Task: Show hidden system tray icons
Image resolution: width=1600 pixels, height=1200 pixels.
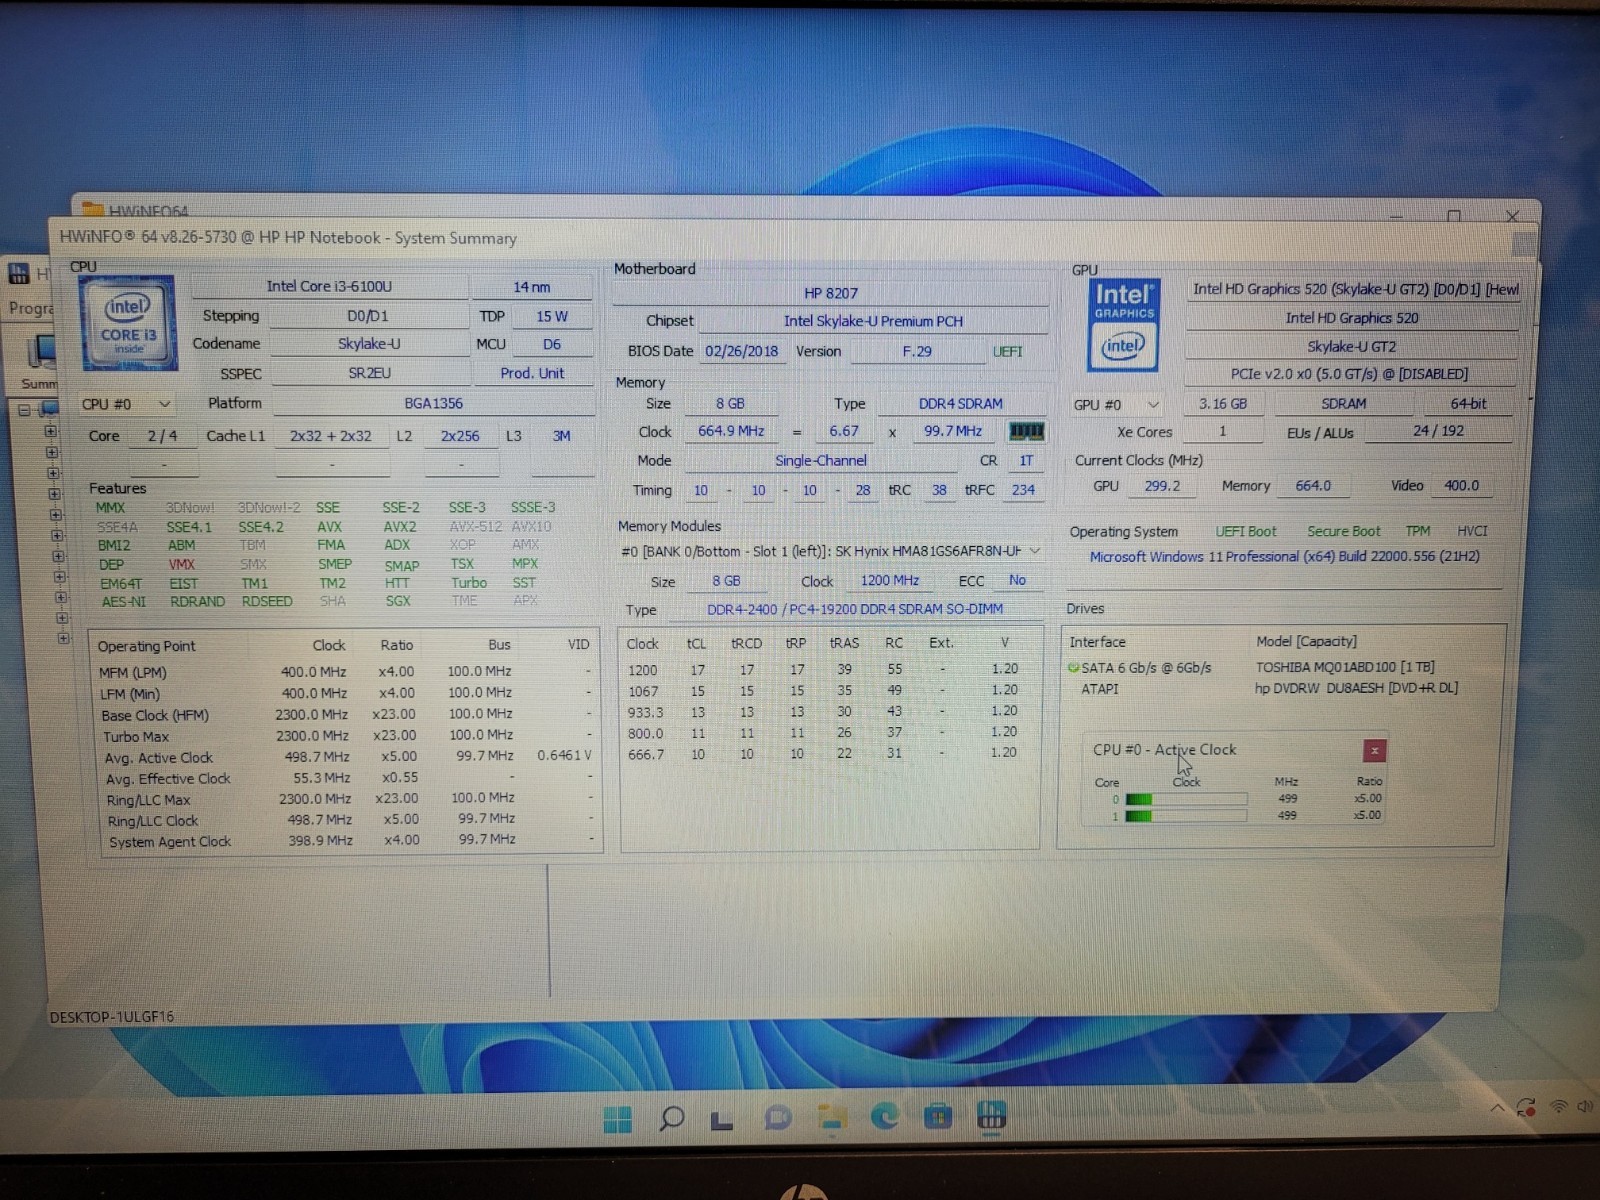Action: click(1497, 1108)
